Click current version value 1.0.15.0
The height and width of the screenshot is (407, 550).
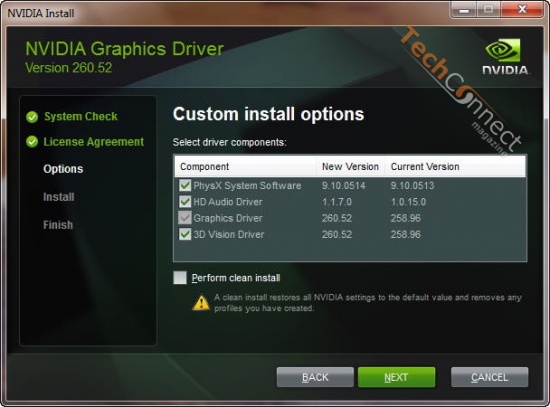pyautogui.click(x=408, y=202)
